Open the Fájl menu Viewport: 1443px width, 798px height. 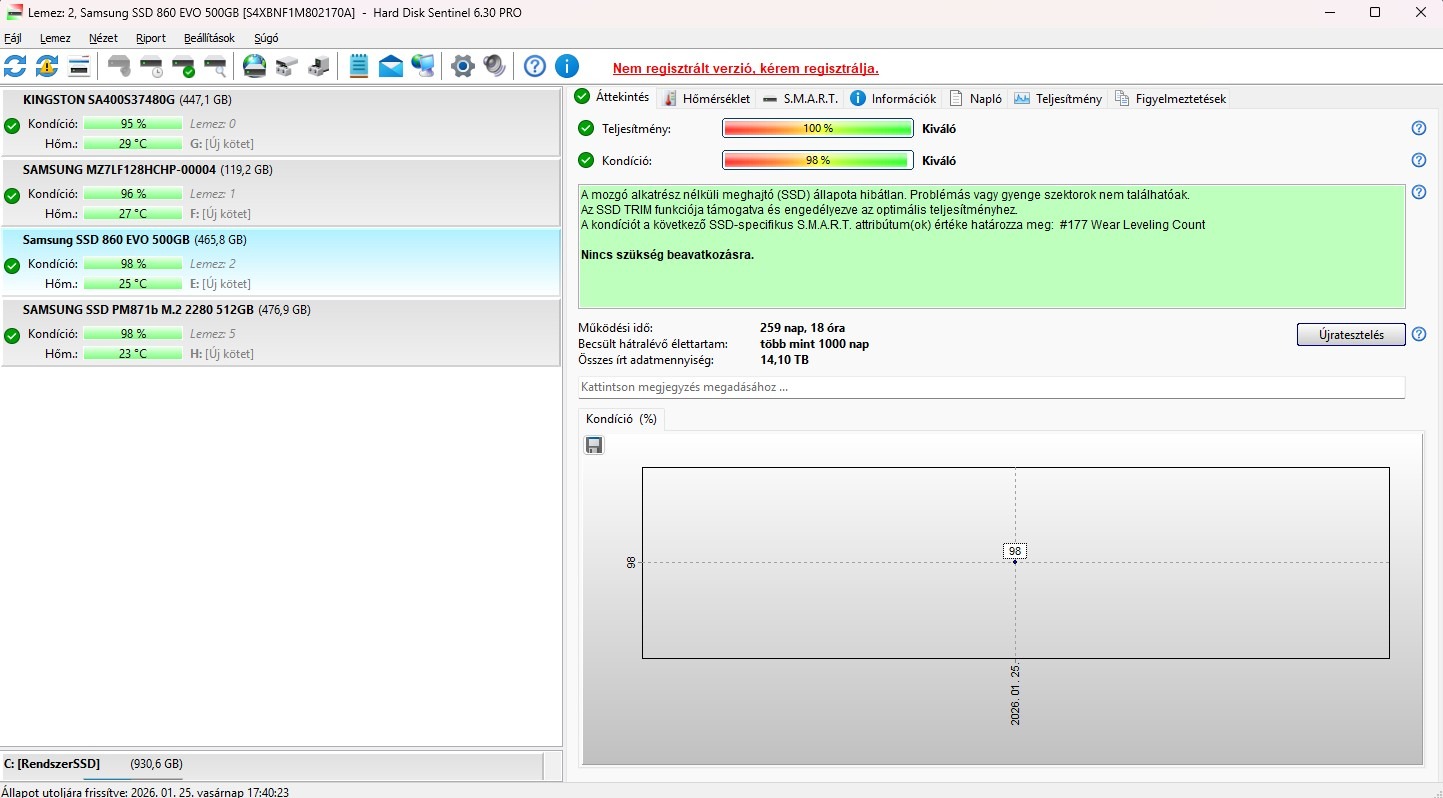tap(13, 38)
